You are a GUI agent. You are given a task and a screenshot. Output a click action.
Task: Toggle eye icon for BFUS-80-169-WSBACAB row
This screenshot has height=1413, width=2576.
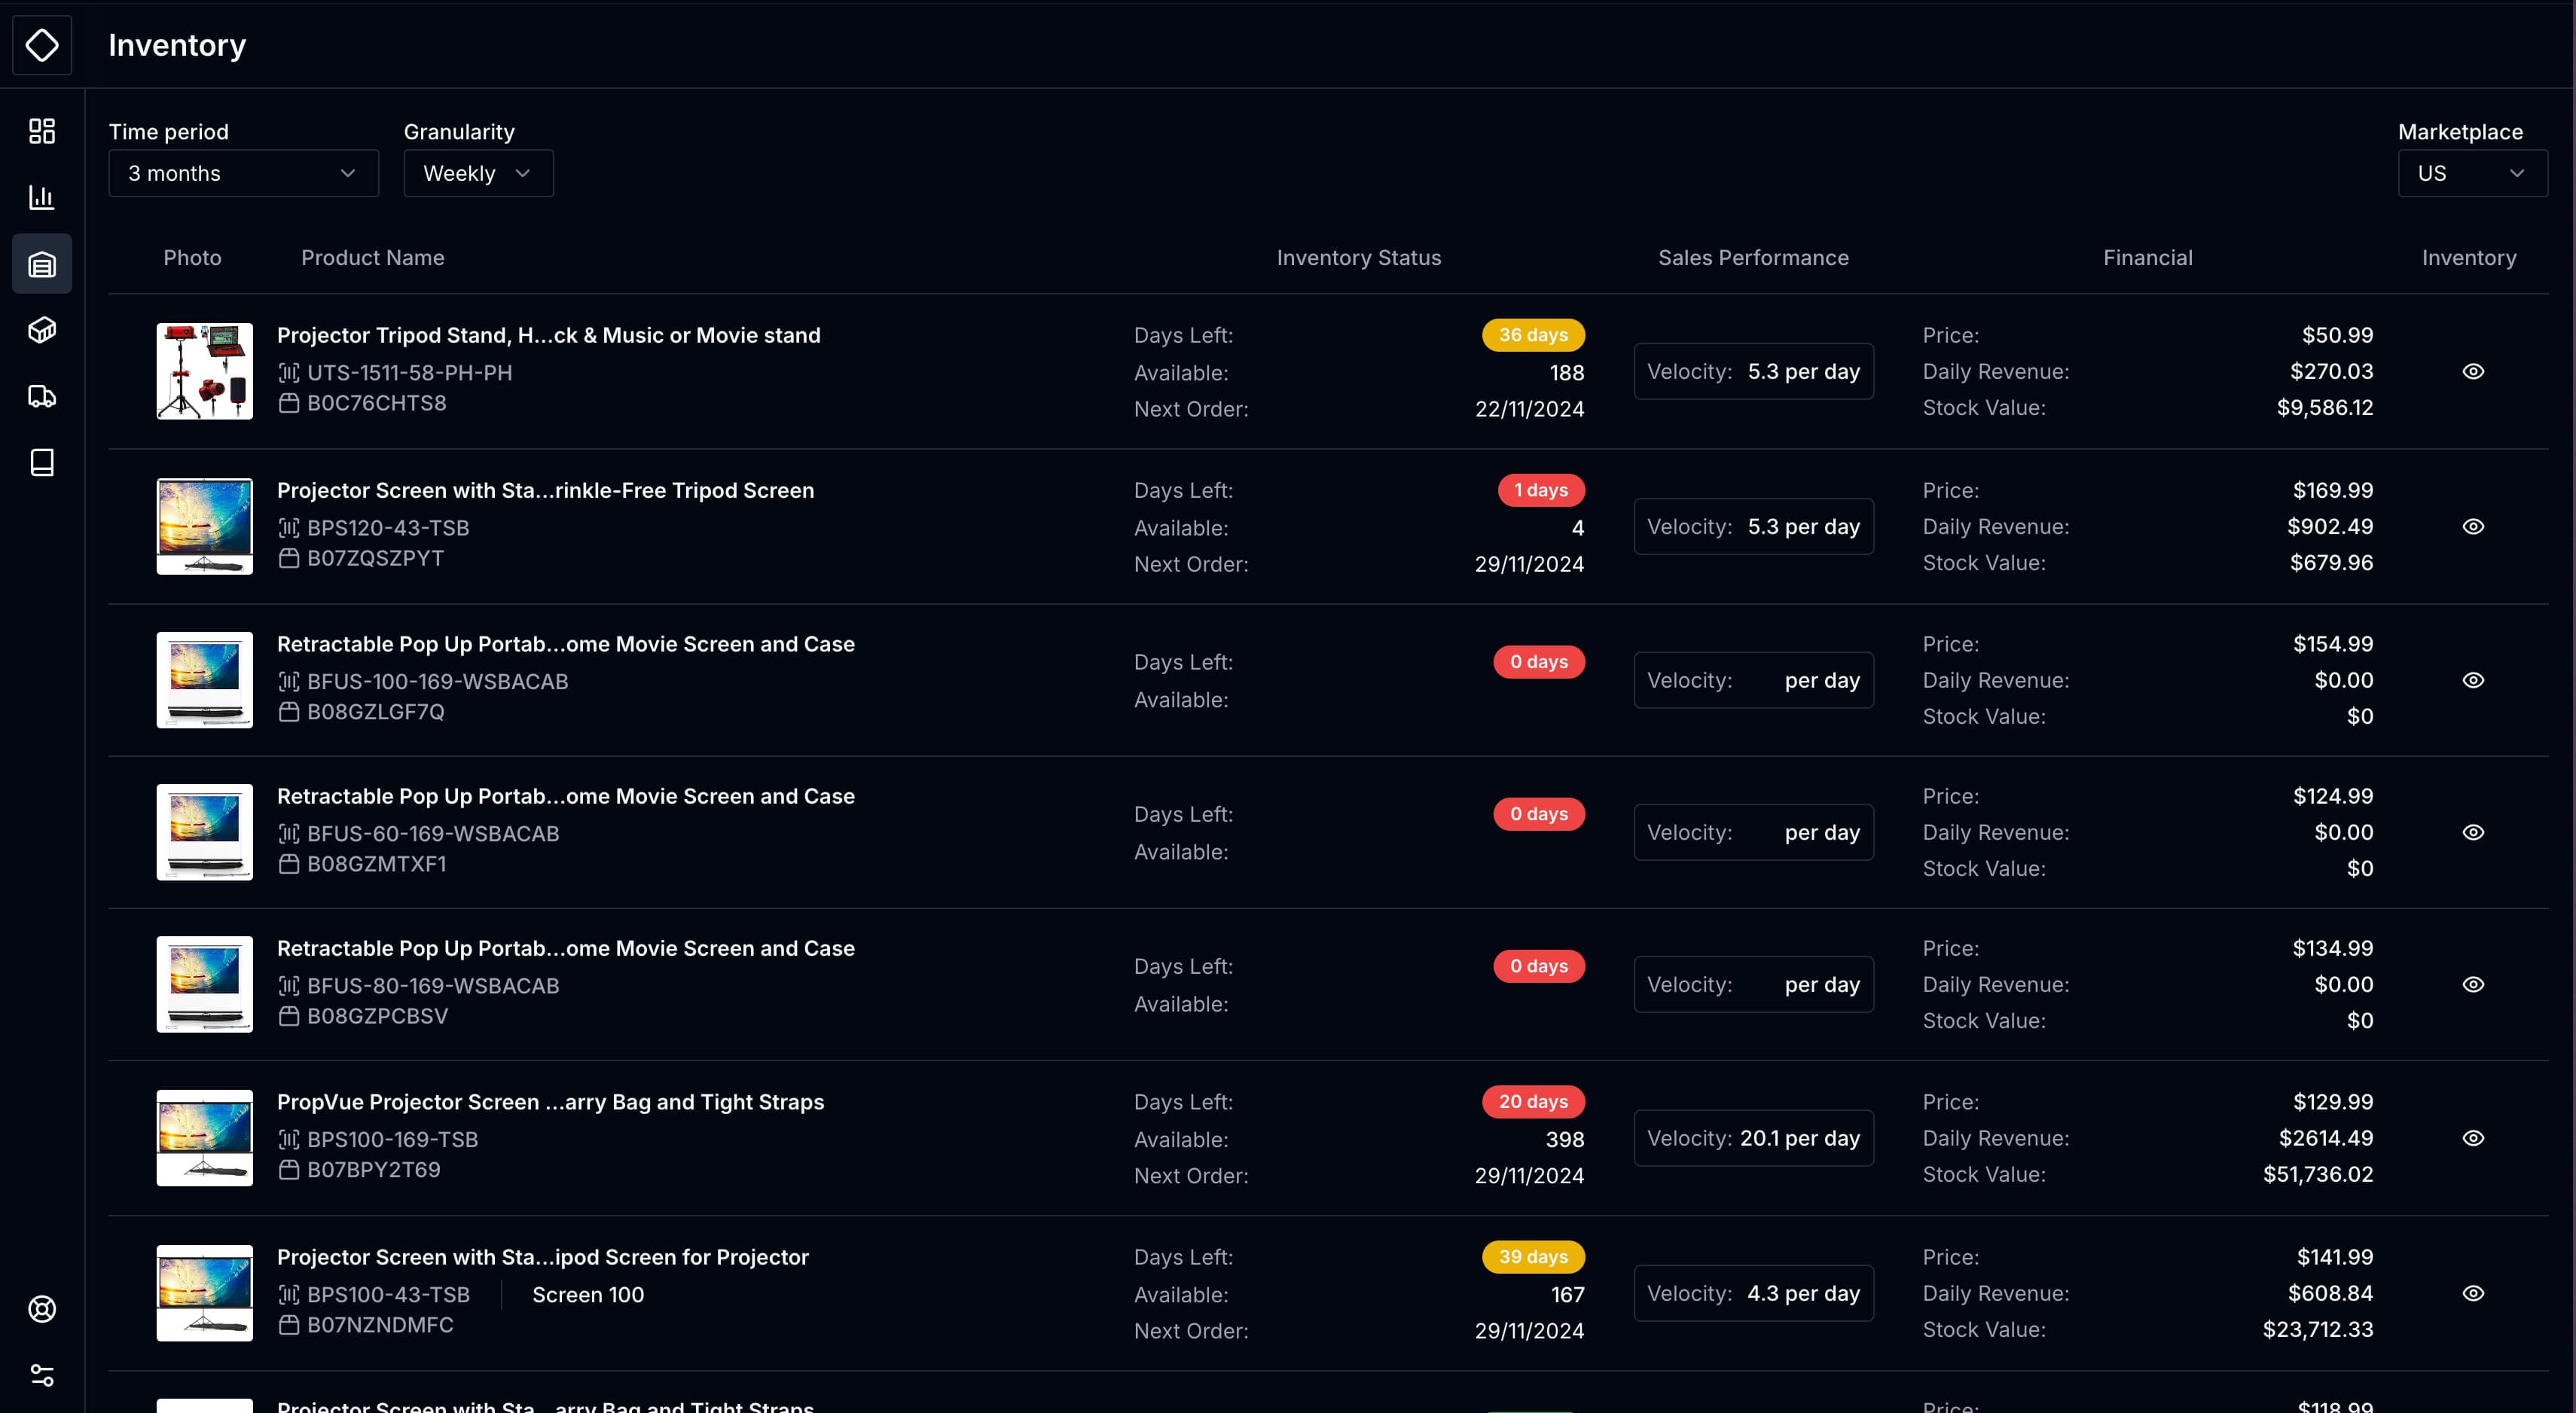(x=2473, y=984)
